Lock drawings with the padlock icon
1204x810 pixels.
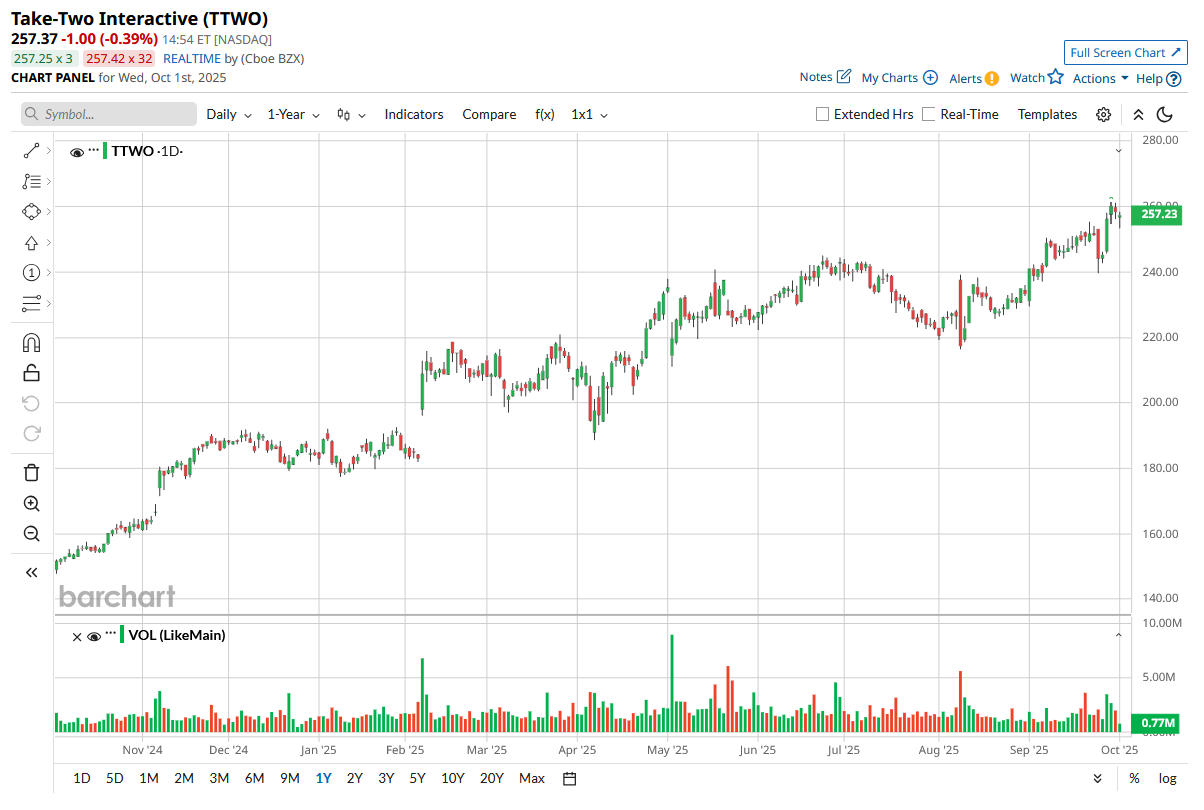[x=31, y=373]
